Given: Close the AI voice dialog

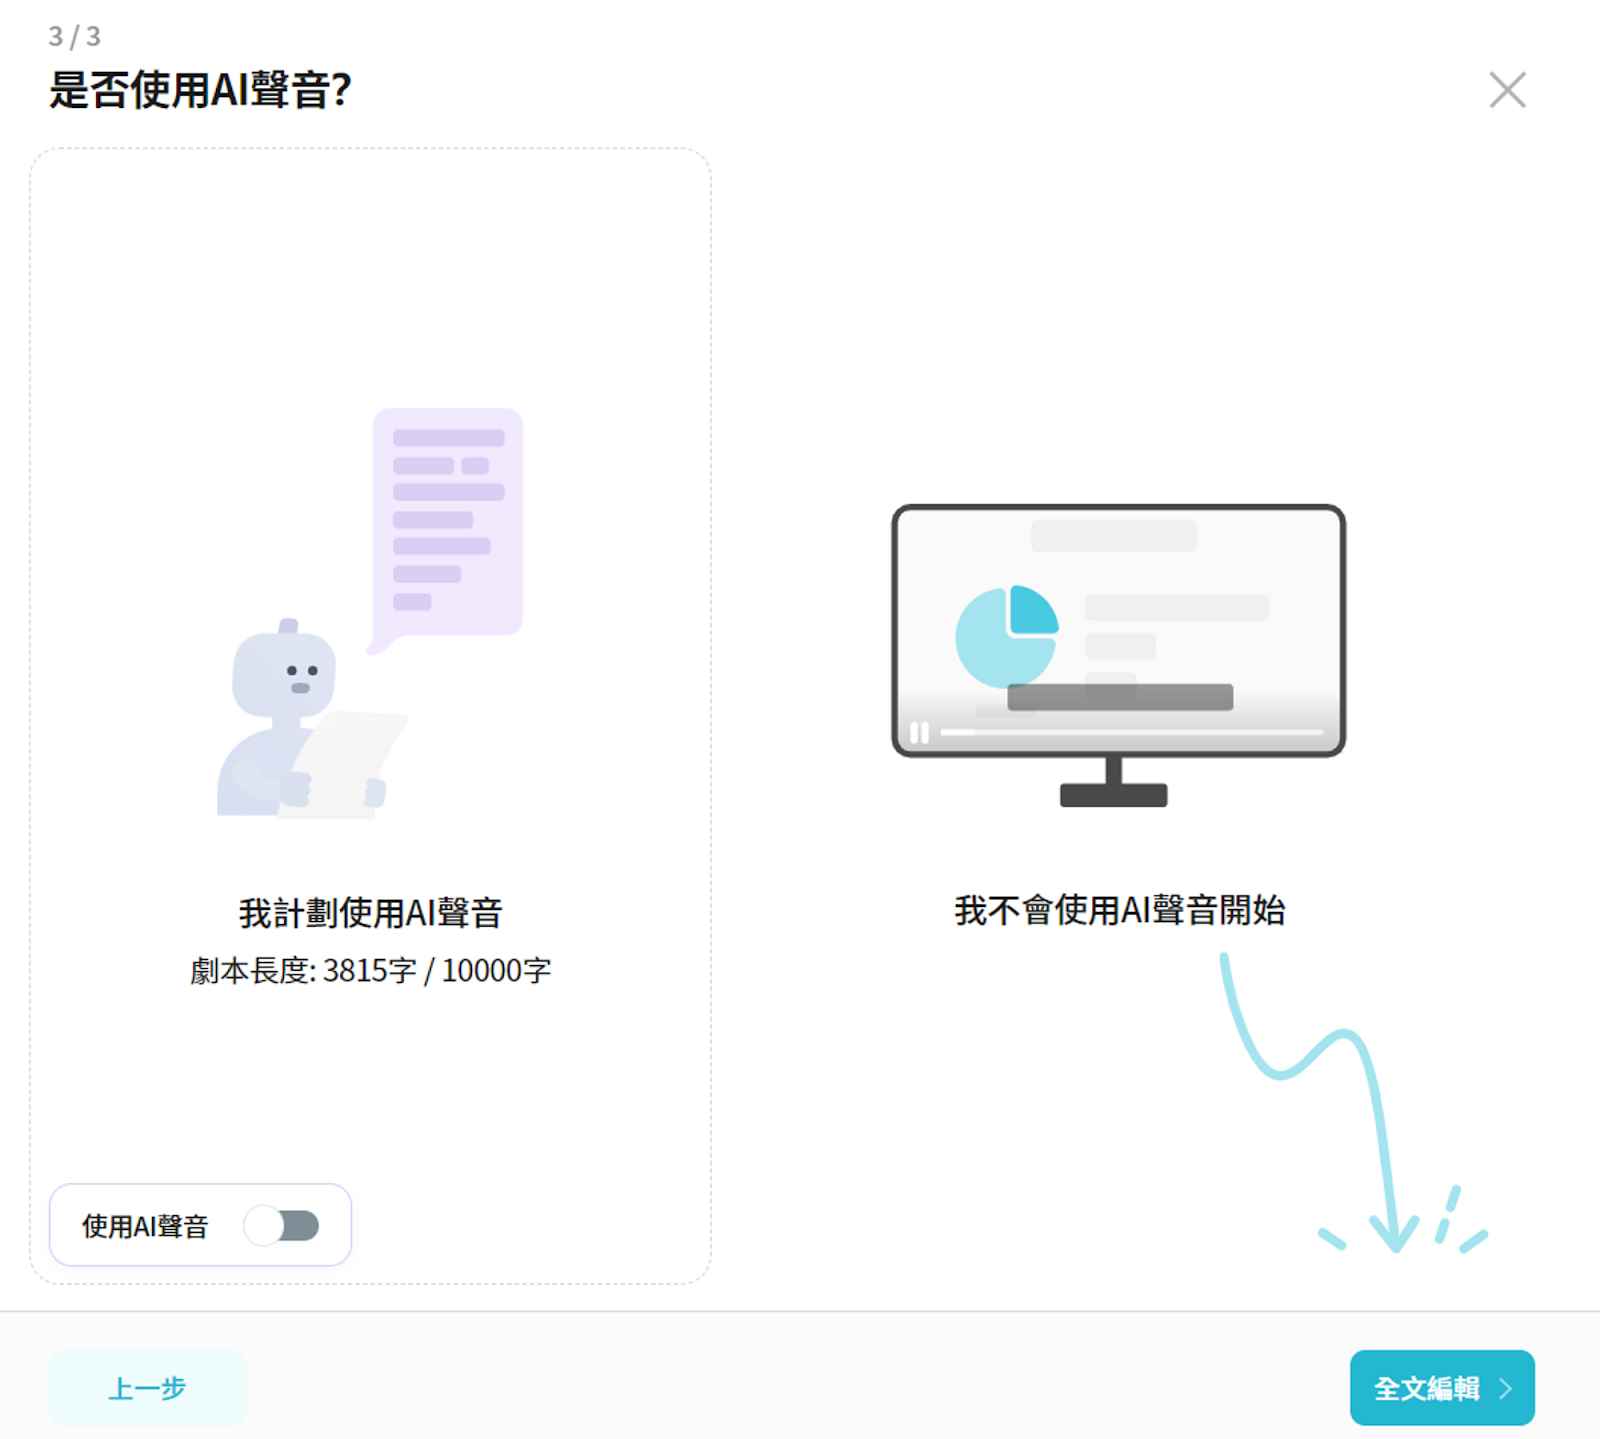Looking at the screenshot, I should 1507,90.
